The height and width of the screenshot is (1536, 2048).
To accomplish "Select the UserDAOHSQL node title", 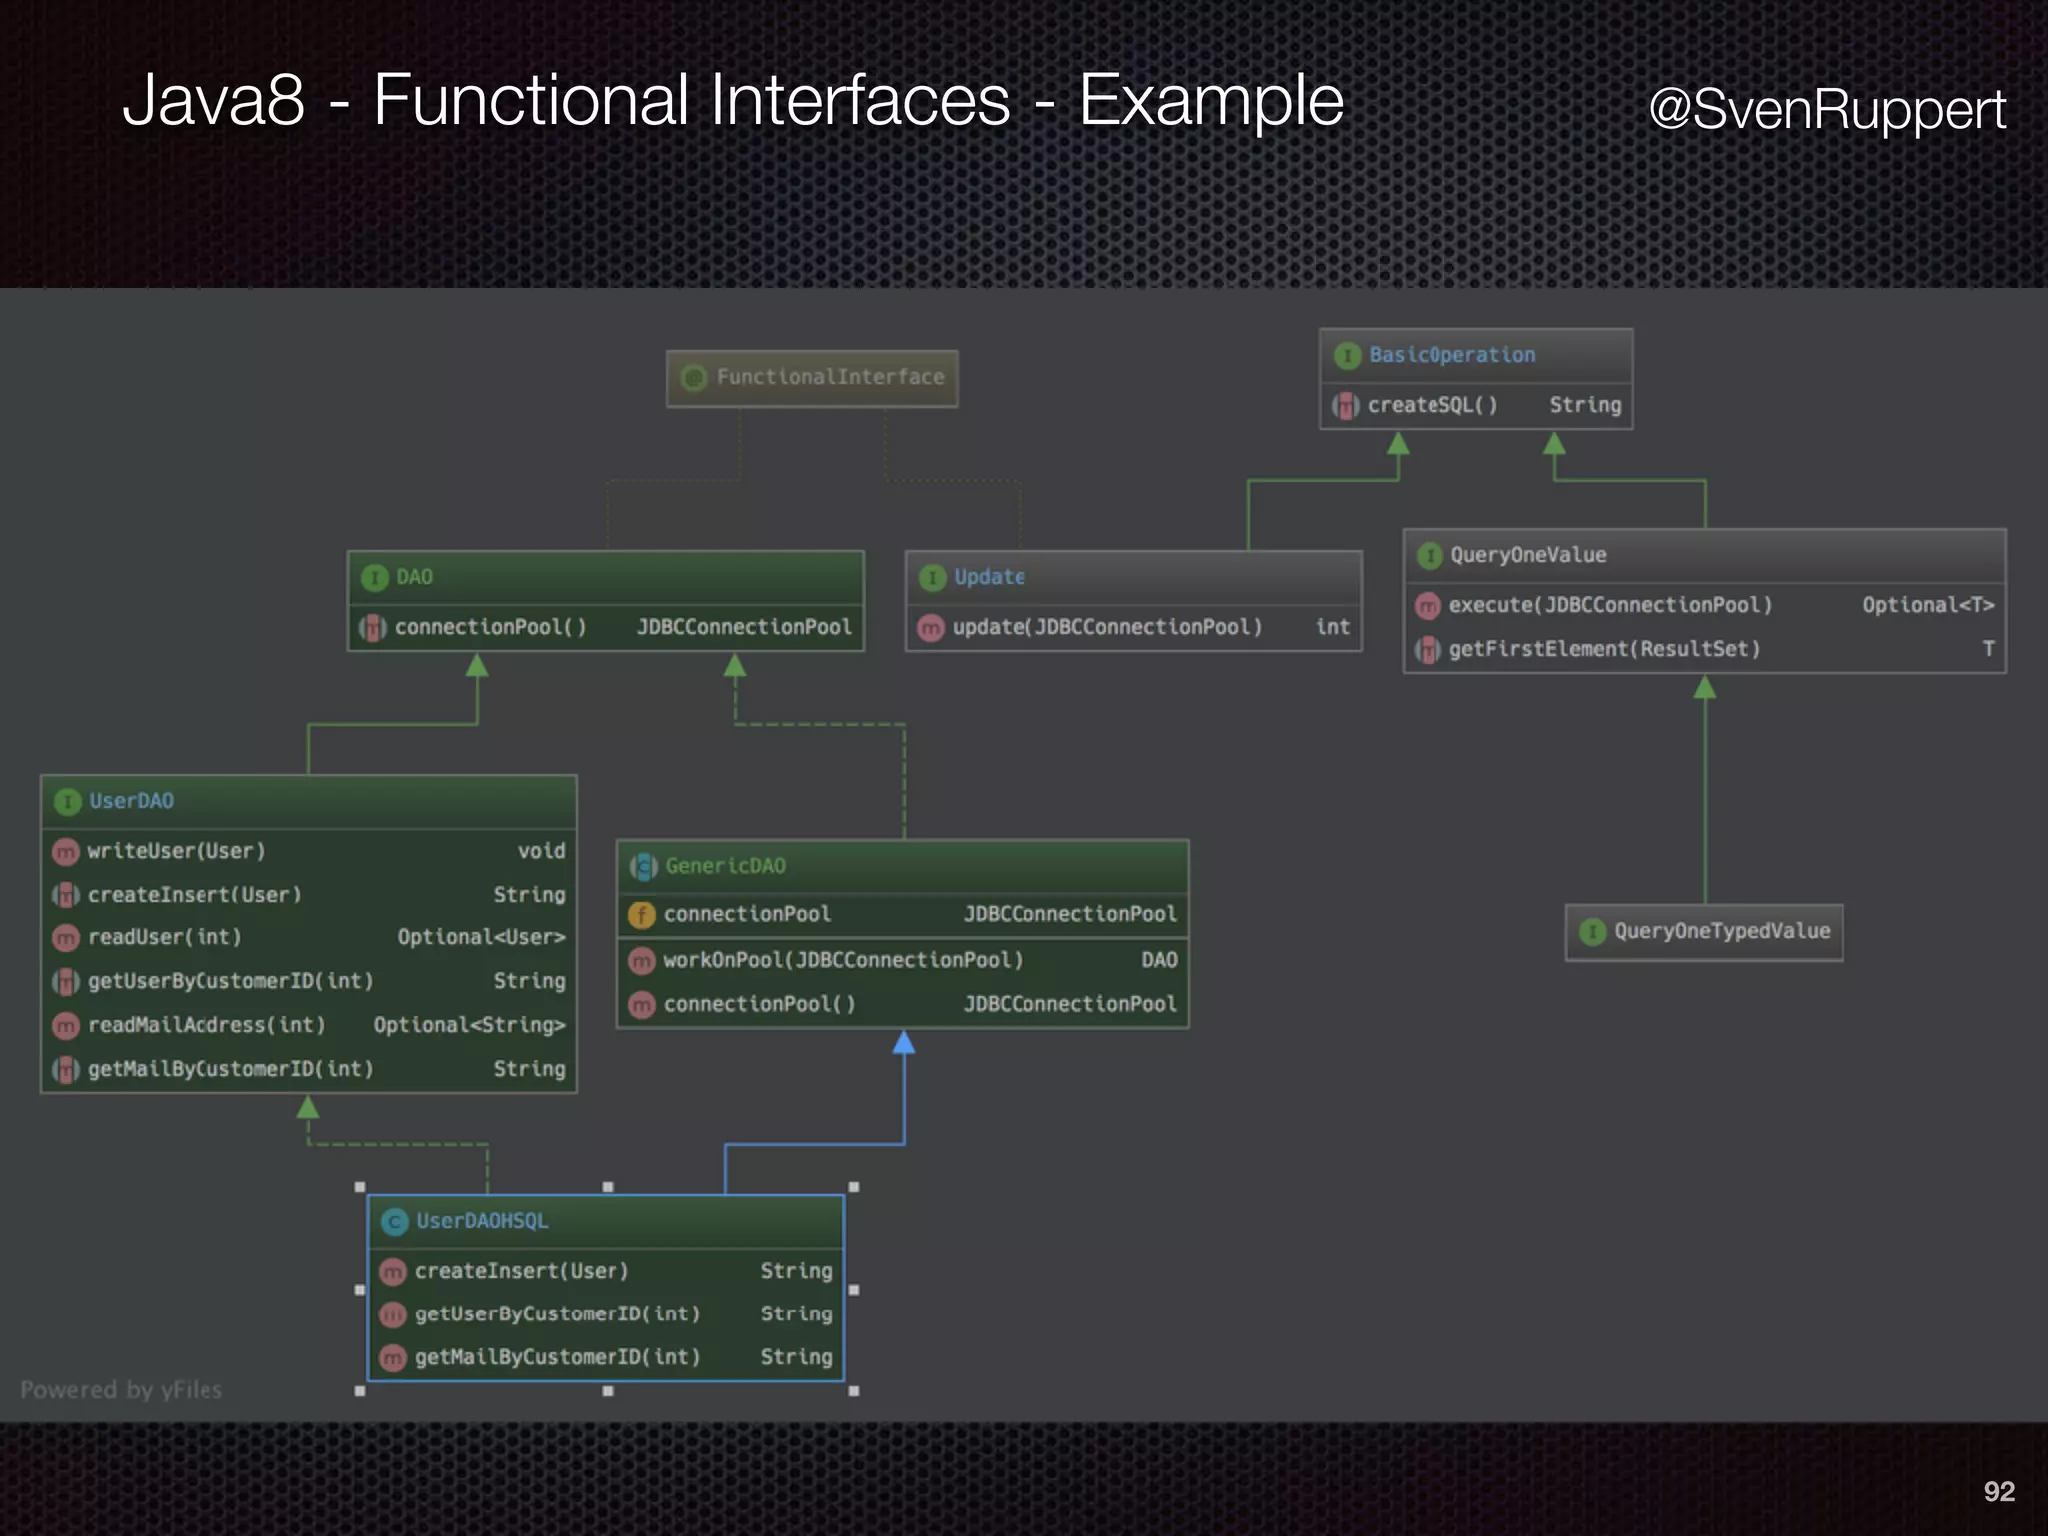I will (x=482, y=1221).
